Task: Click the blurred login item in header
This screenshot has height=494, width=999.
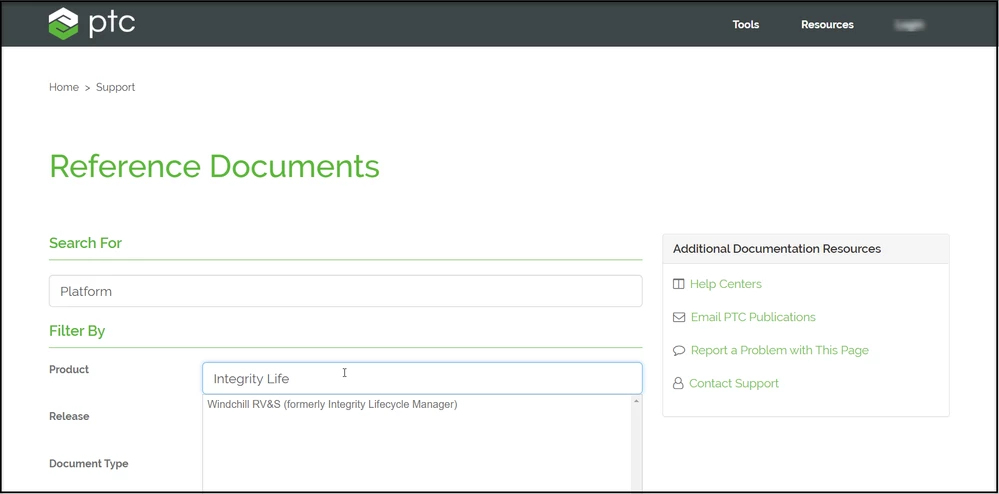Action: [909, 25]
